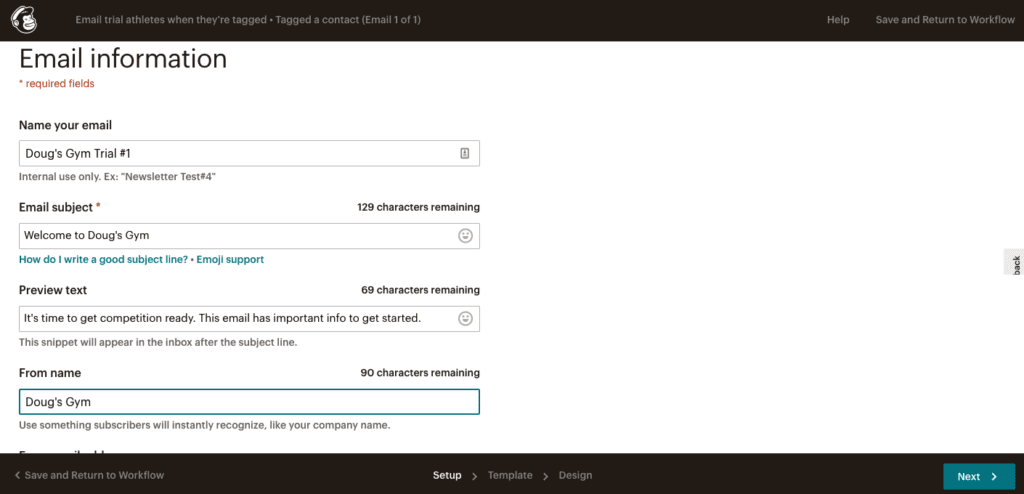The image size is (1024, 494).
Task: Open the Help menu
Action: coord(838,20)
